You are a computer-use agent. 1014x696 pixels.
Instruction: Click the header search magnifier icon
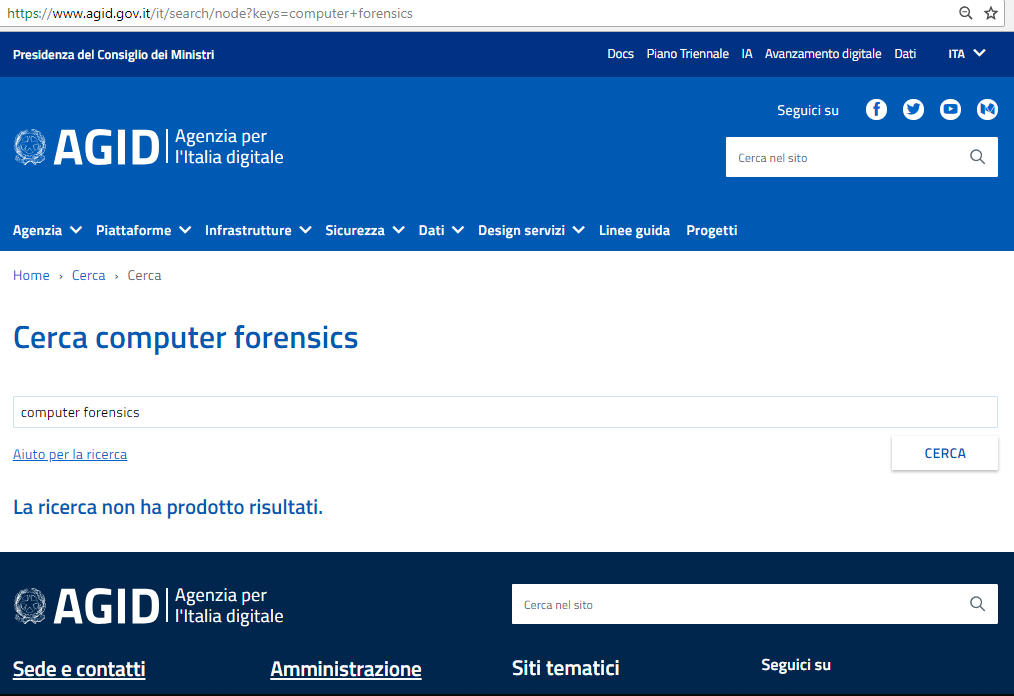pyautogui.click(x=977, y=157)
